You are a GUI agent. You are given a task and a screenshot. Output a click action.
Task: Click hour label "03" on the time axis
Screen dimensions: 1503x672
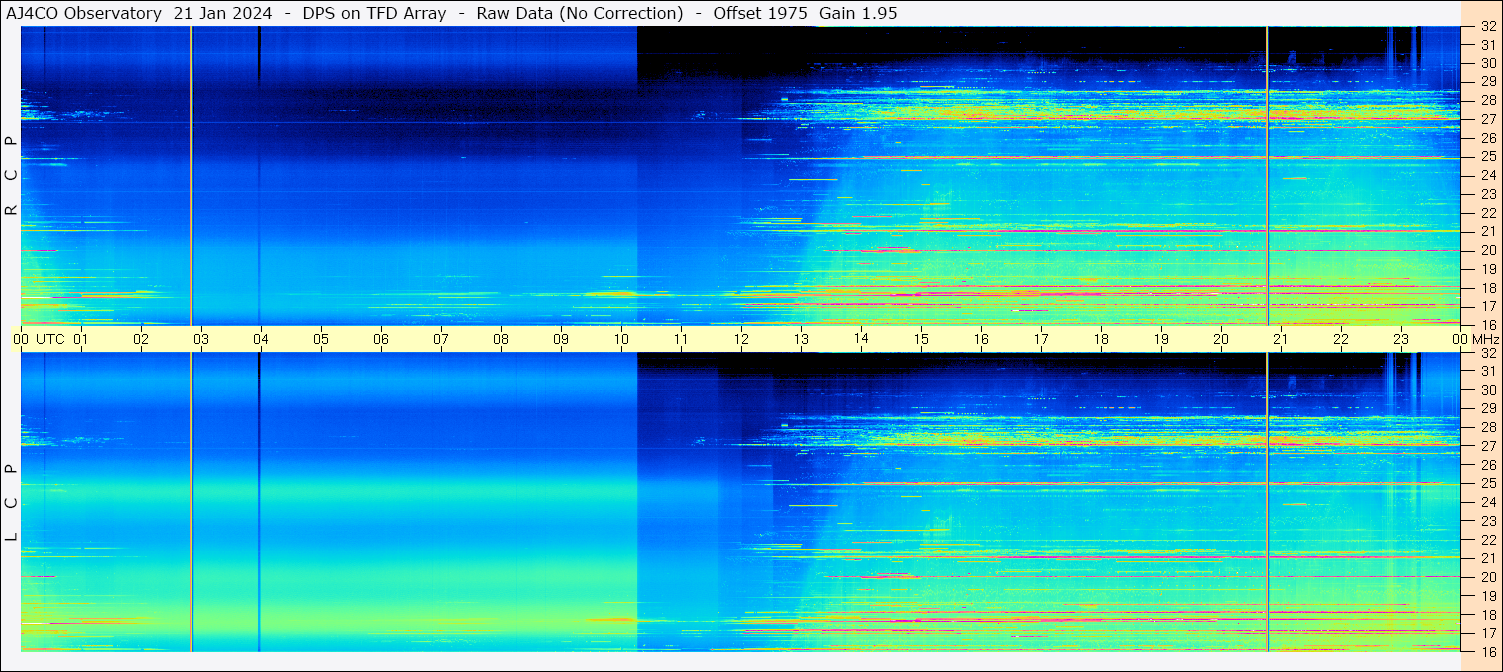[x=201, y=339]
